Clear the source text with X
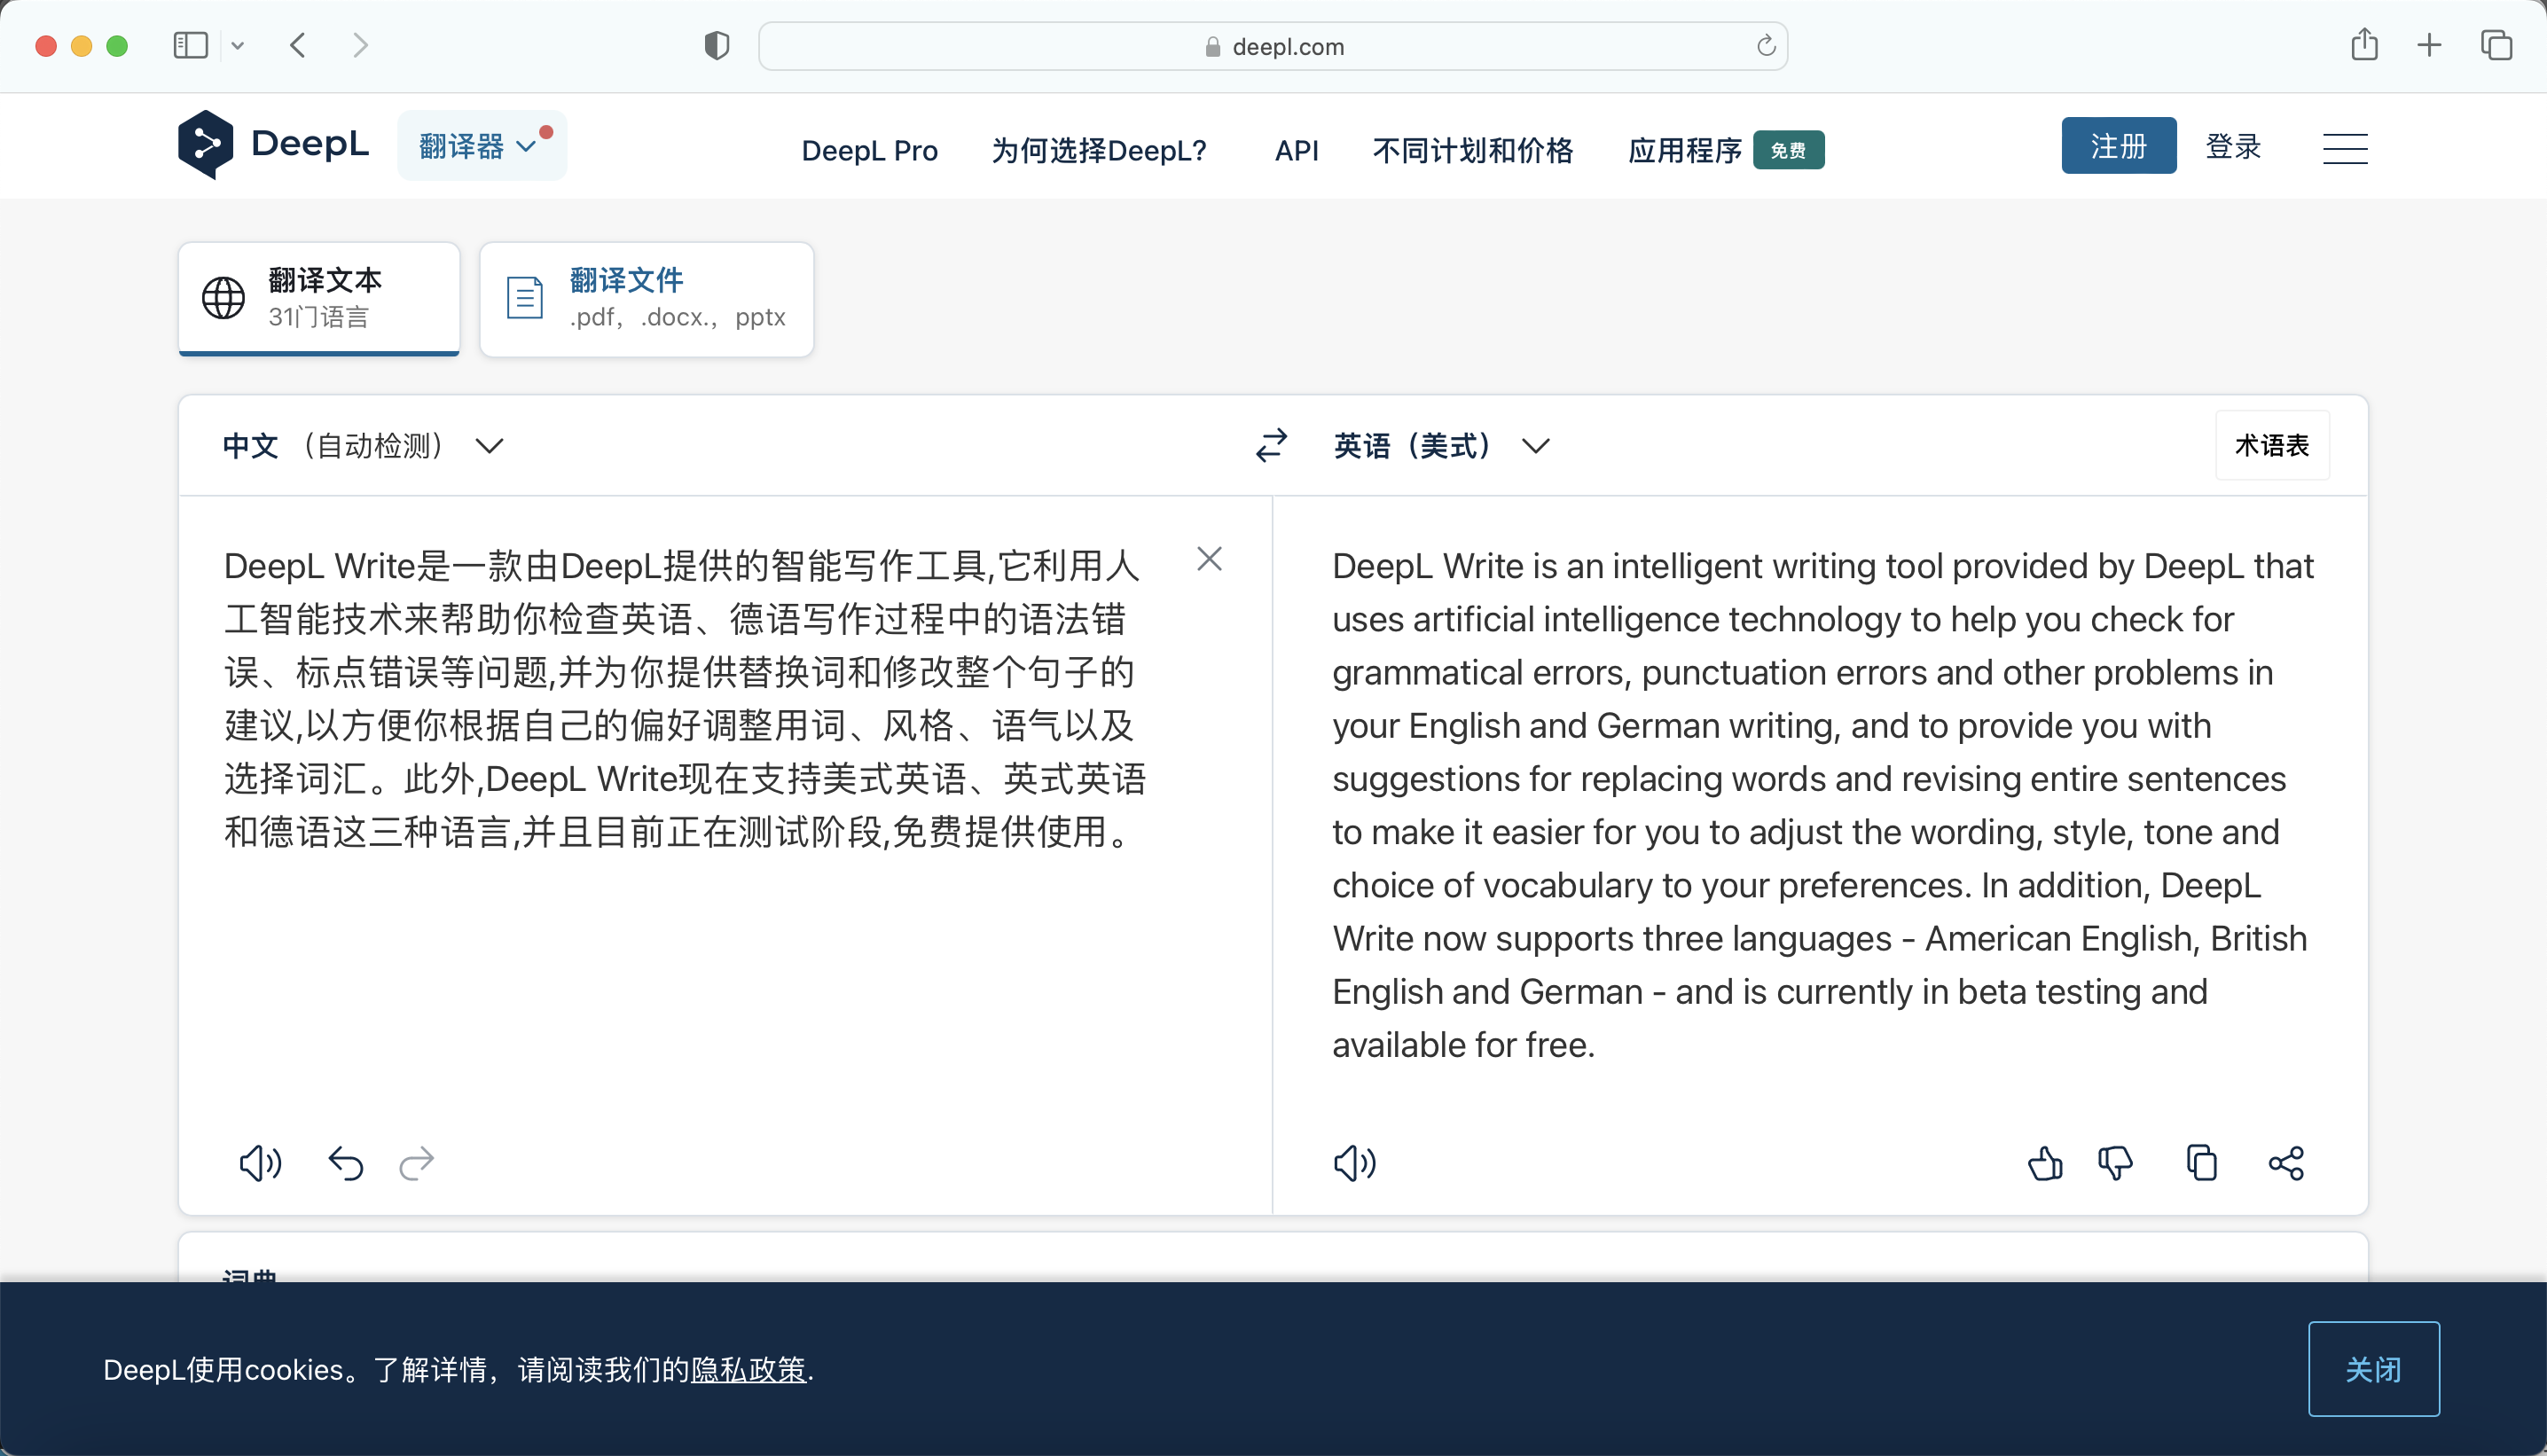The width and height of the screenshot is (2547, 1456). point(1209,559)
